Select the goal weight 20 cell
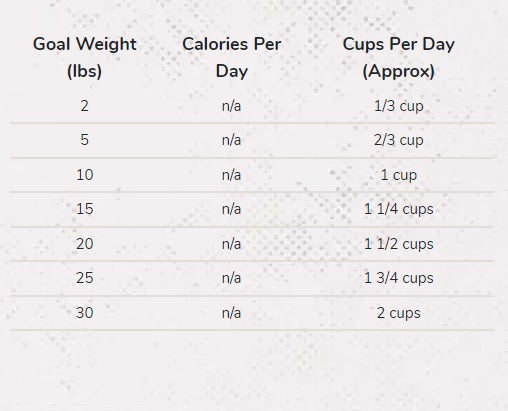Image resolution: width=508 pixels, height=411 pixels. tap(85, 244)
